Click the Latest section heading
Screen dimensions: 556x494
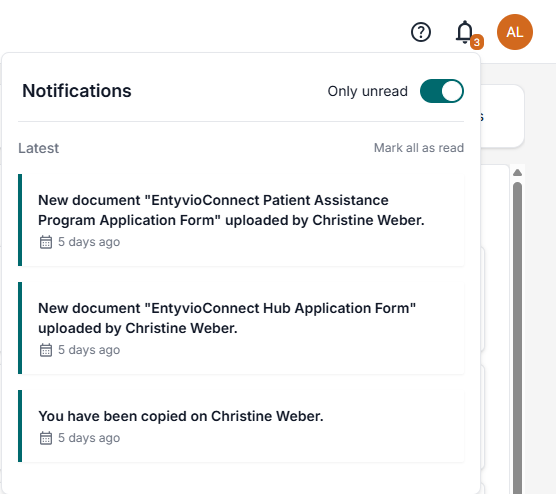[38, 148]
